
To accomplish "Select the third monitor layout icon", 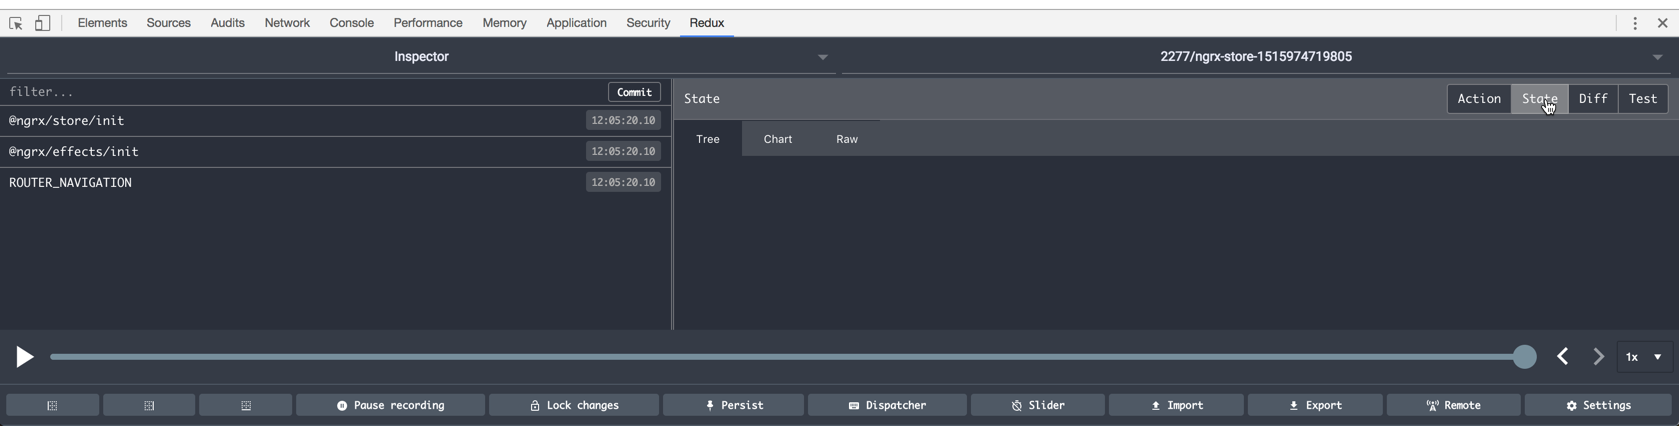I will pos(246,405).
